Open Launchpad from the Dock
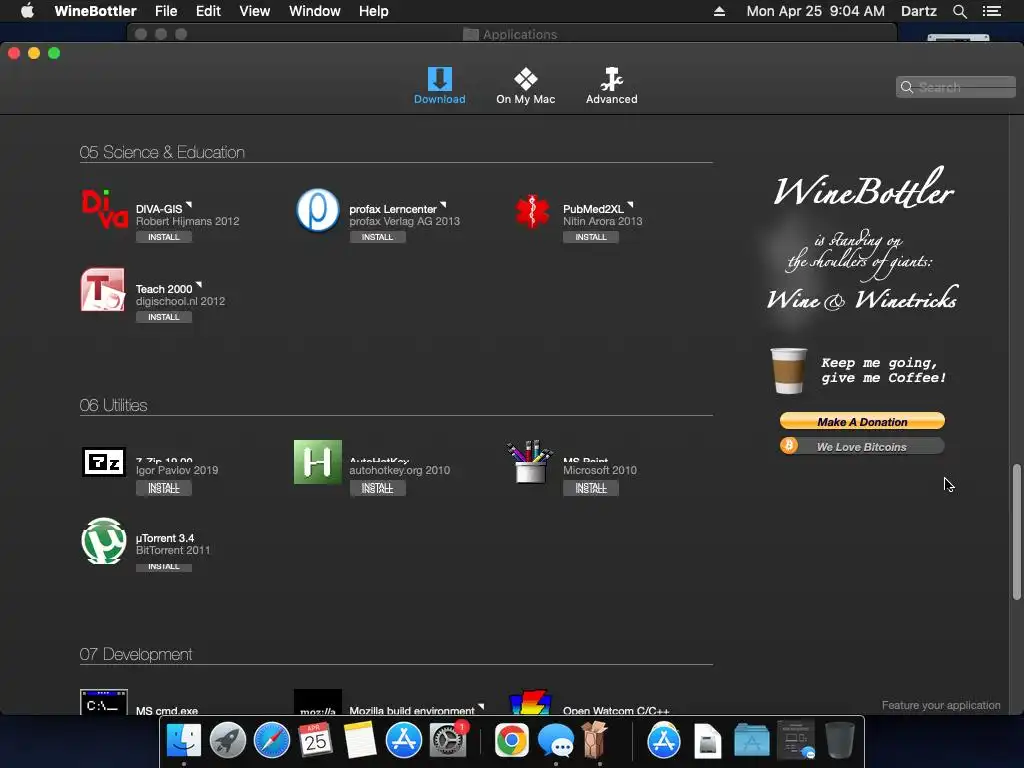The image size is (1024, 768). 228,740
